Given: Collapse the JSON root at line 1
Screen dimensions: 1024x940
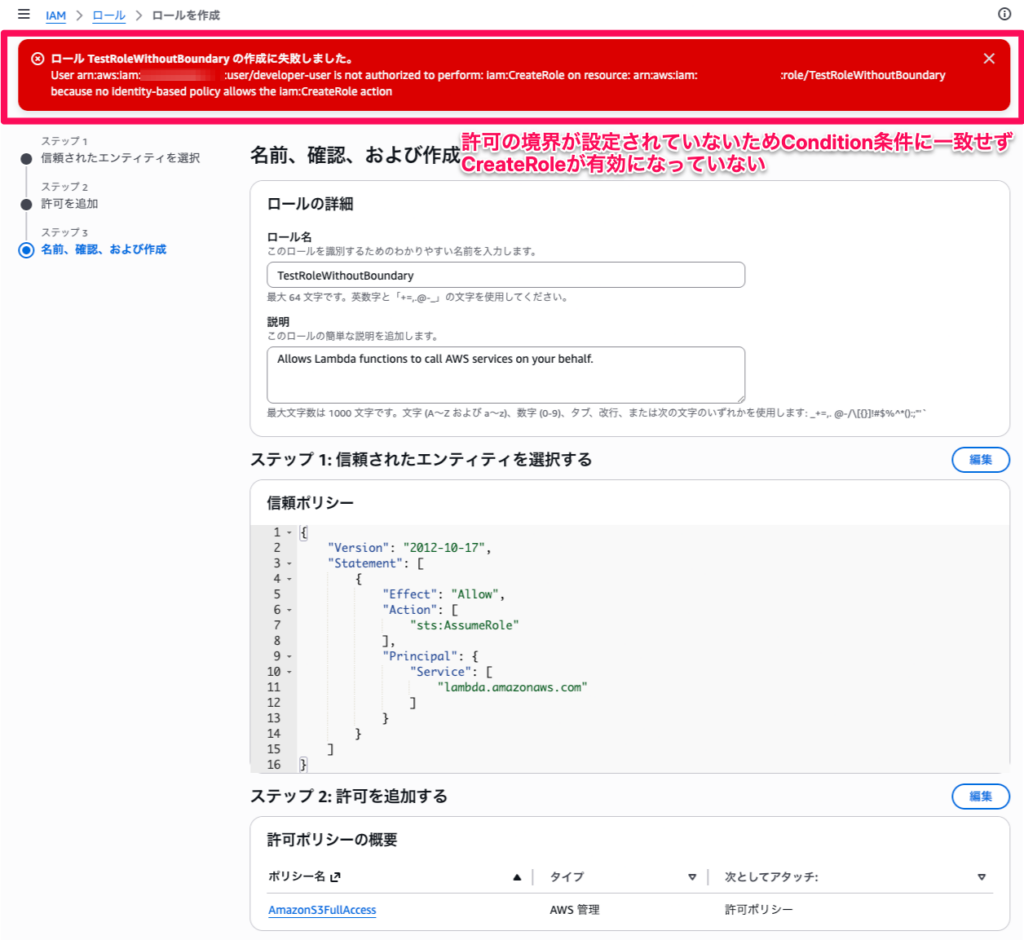Looking at the screenshot, I should [290, 533].
